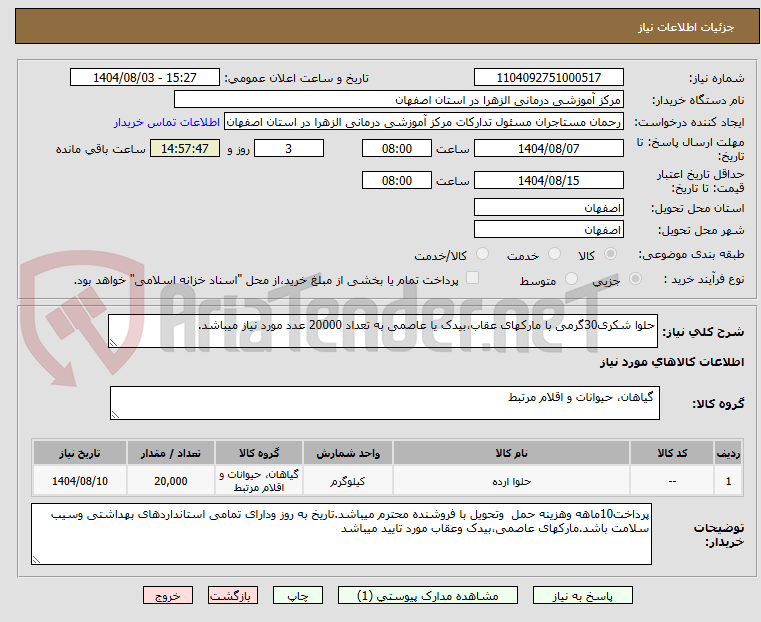
Task: Click the تعداد / مقدار column header
Action: [171, 453]
